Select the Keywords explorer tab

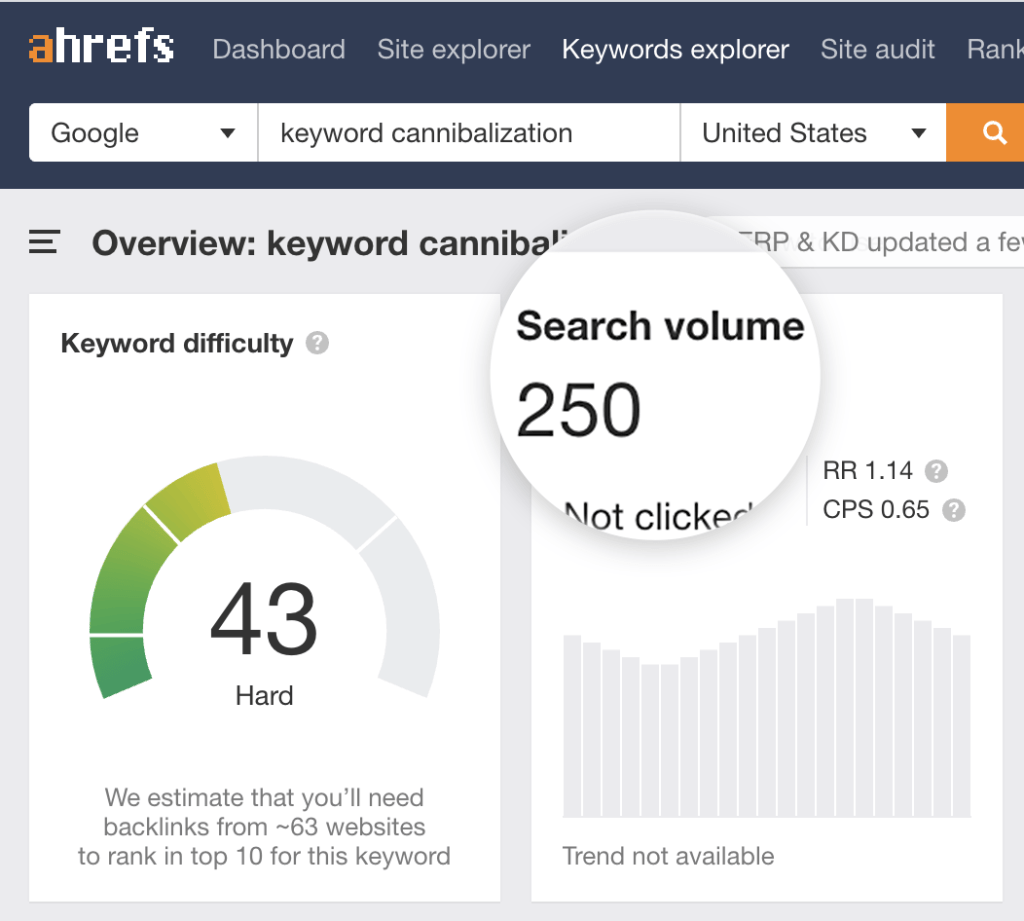[x=675, y=49]
